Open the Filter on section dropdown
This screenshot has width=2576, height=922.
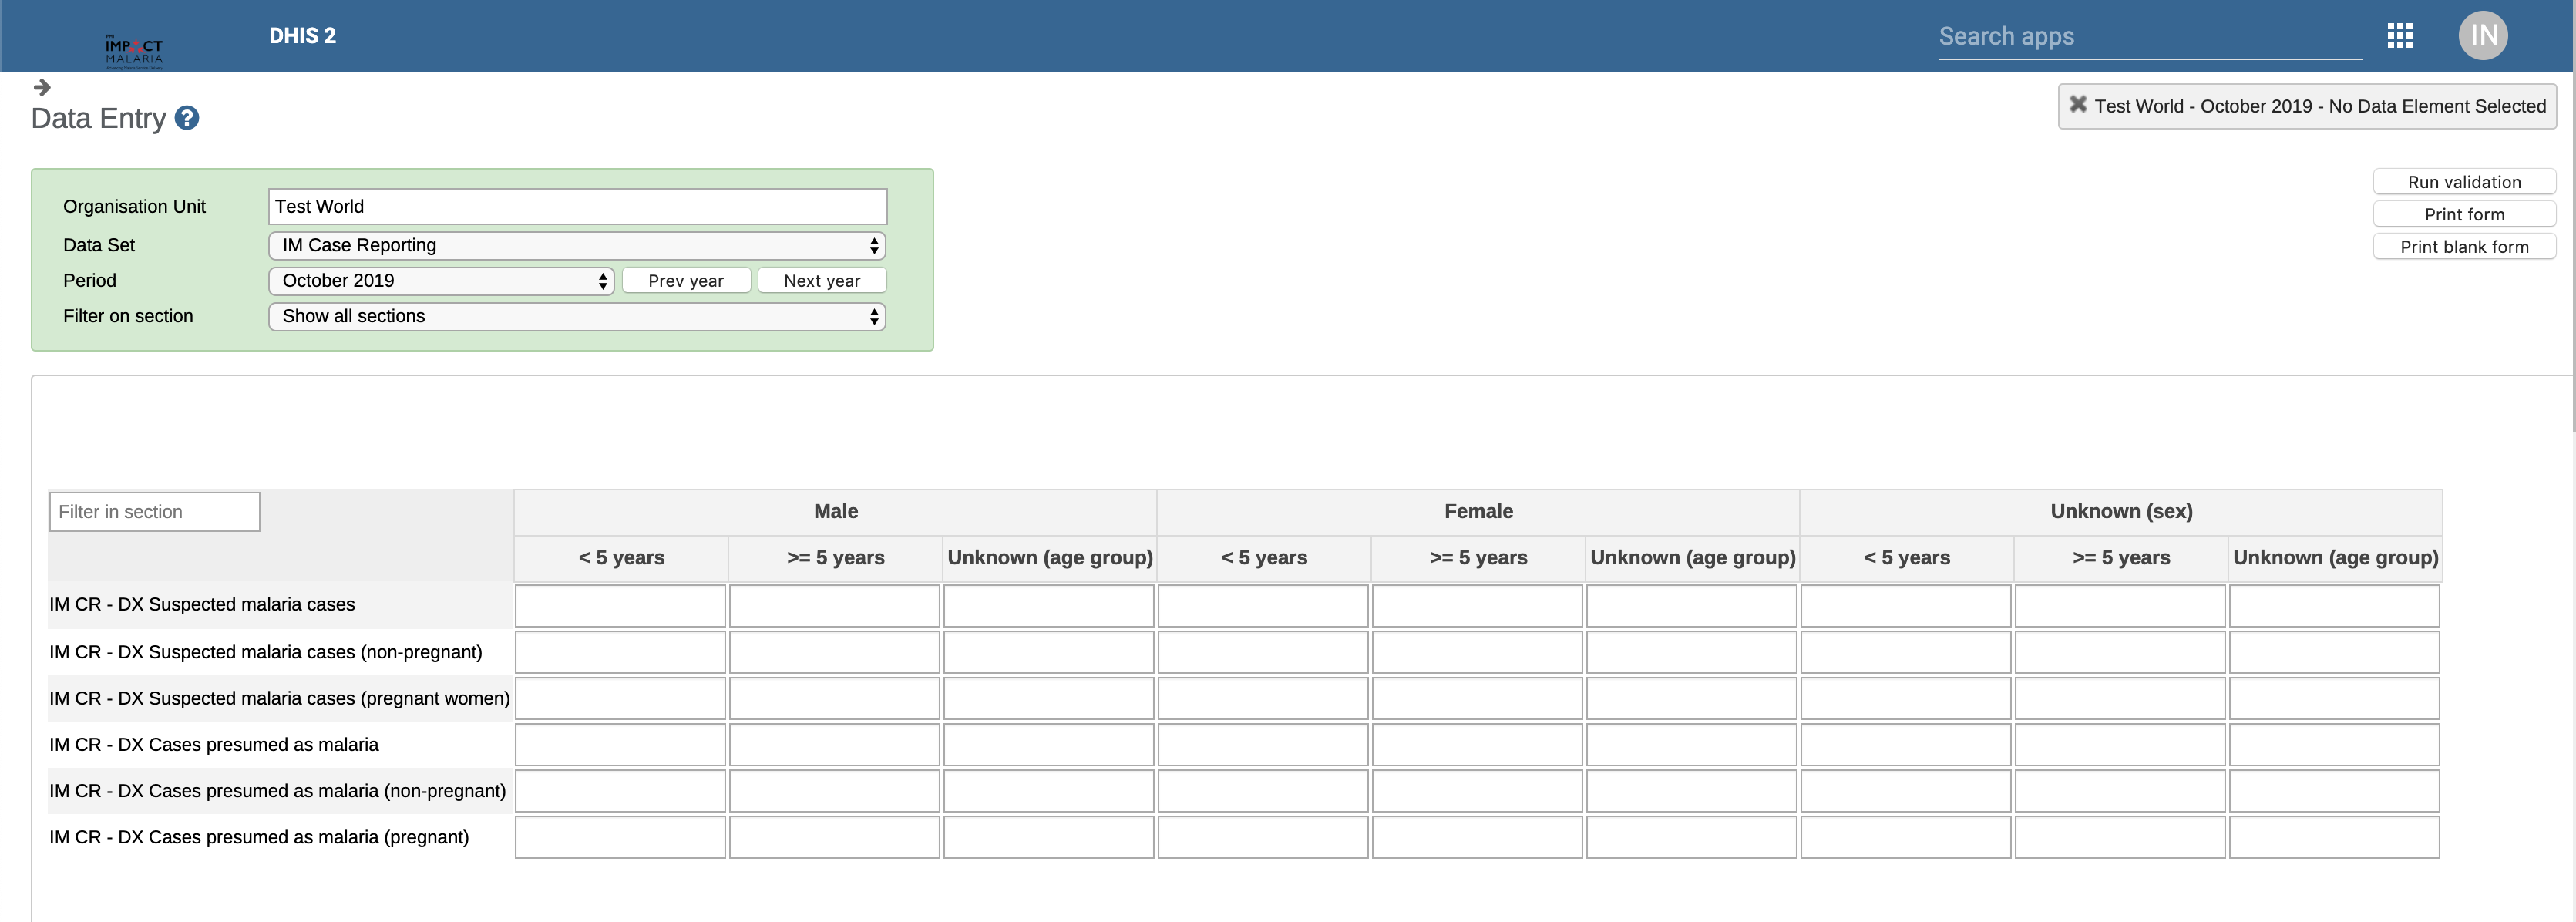[577, 316]
